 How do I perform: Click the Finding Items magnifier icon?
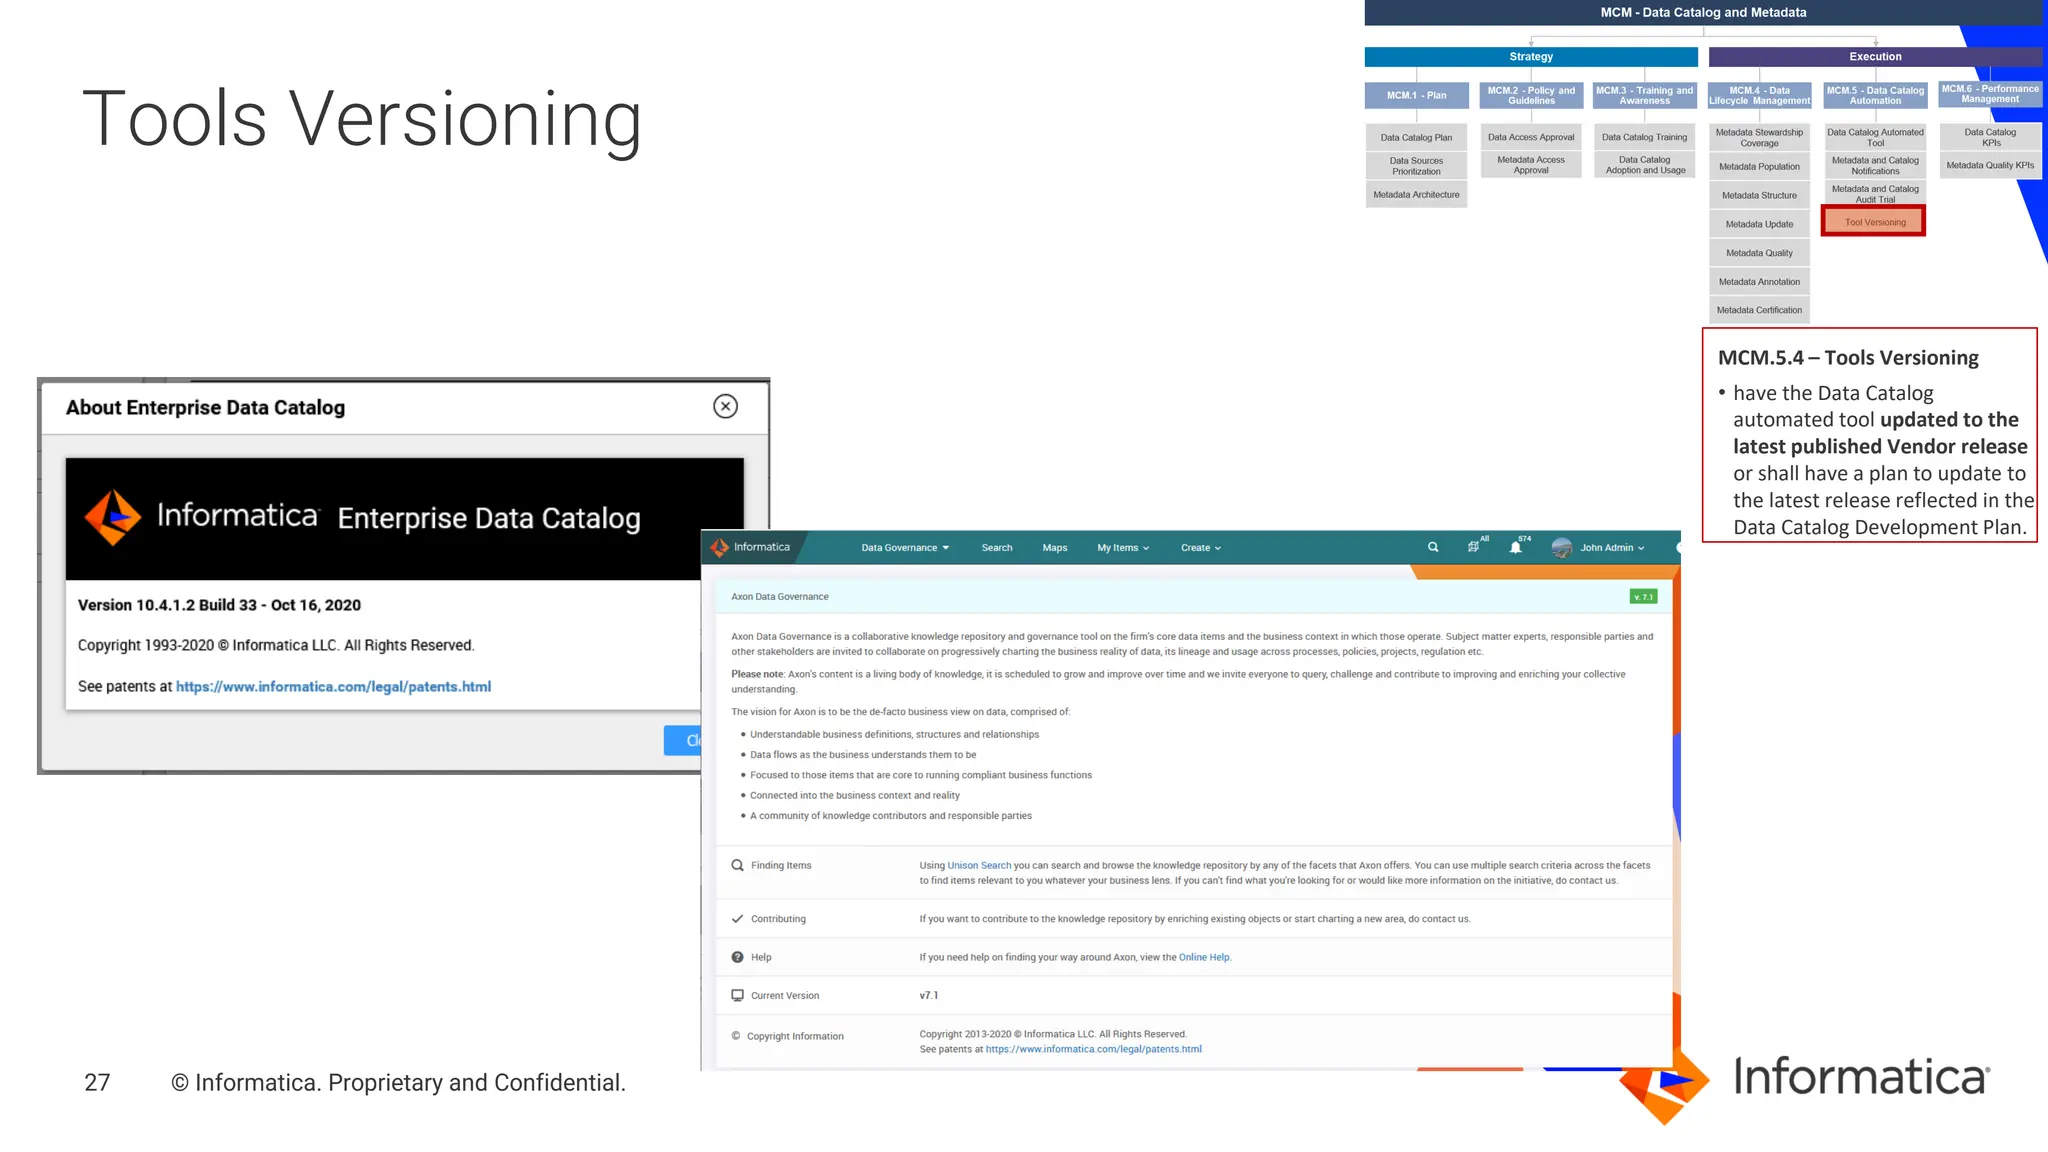[737, 865]
